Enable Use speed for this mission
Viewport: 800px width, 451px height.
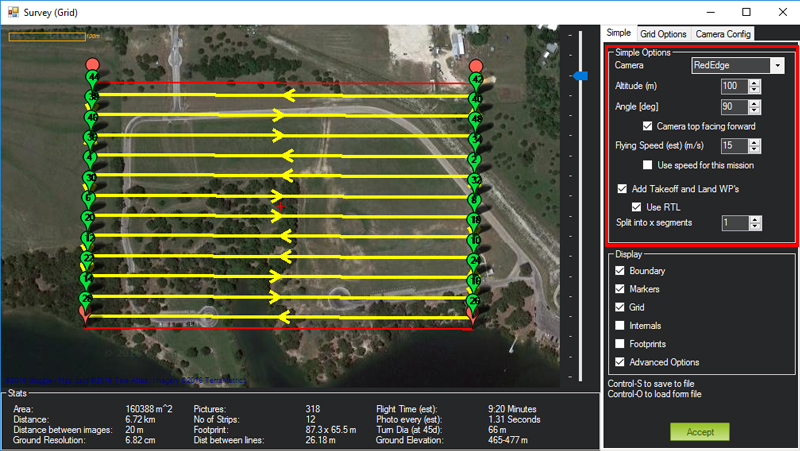coord(649,164)
